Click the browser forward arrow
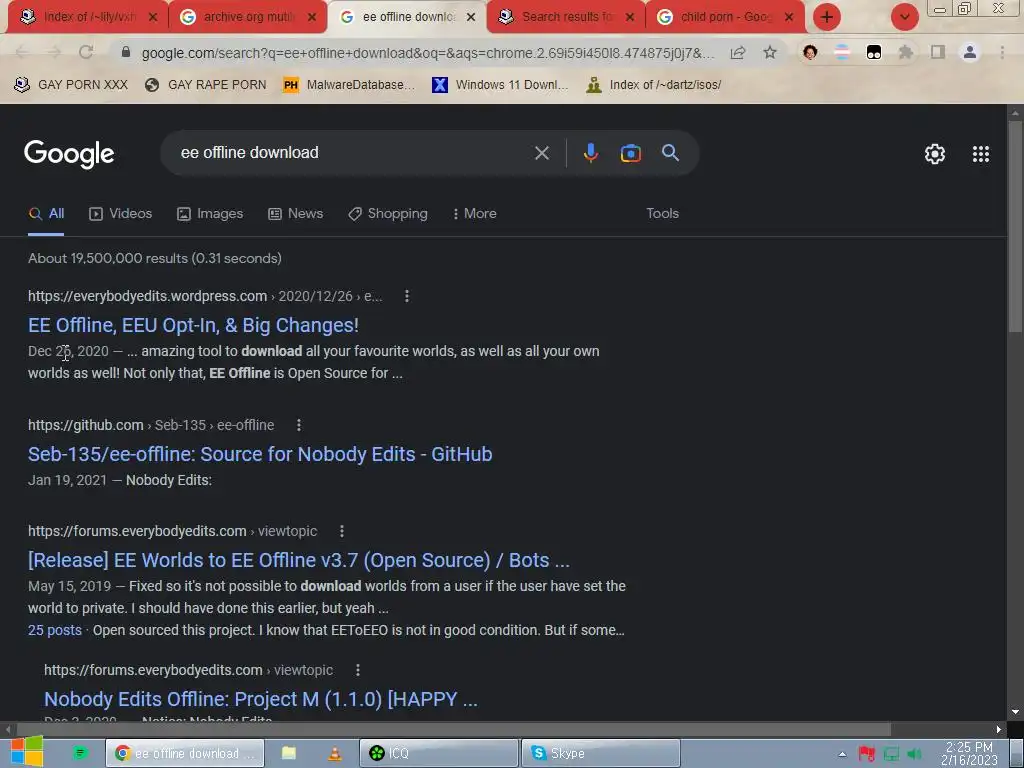1024x768 pixels. click(54, 52)
